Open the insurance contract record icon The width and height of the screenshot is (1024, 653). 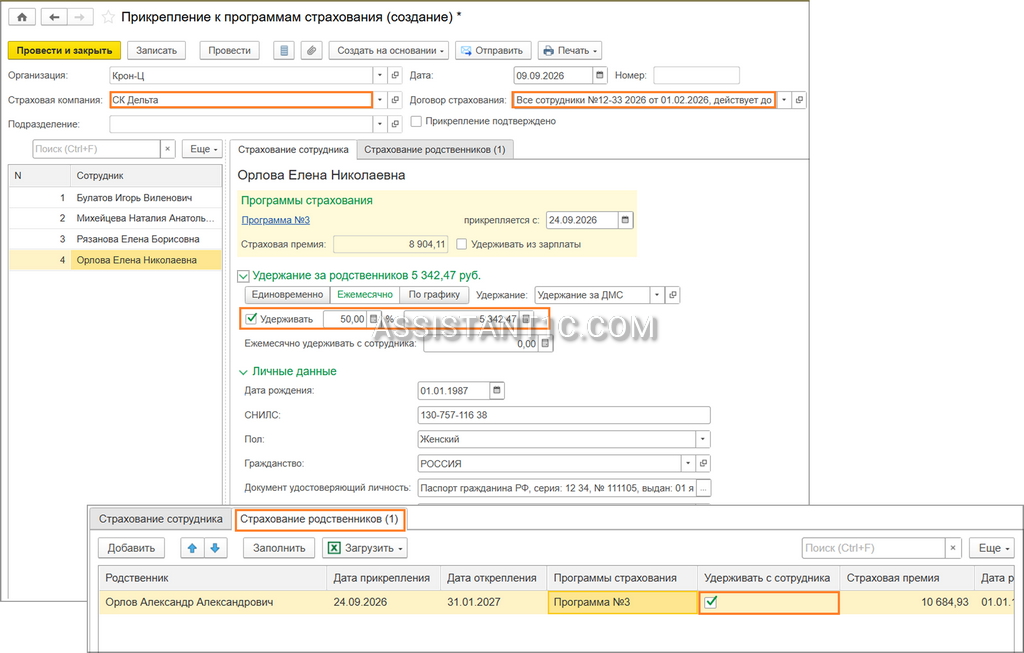pyautogui.click(x=799, y=100)
